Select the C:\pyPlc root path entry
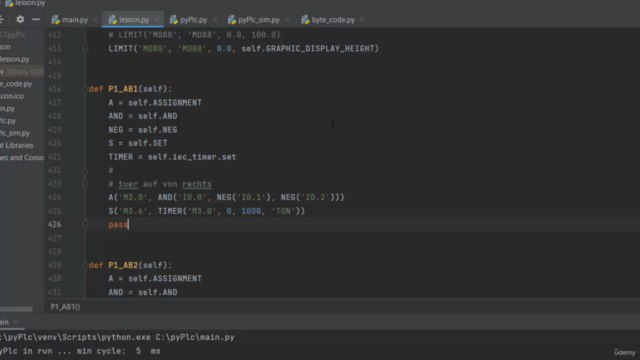Screen dimensions: 640x360 coord(13,35)
